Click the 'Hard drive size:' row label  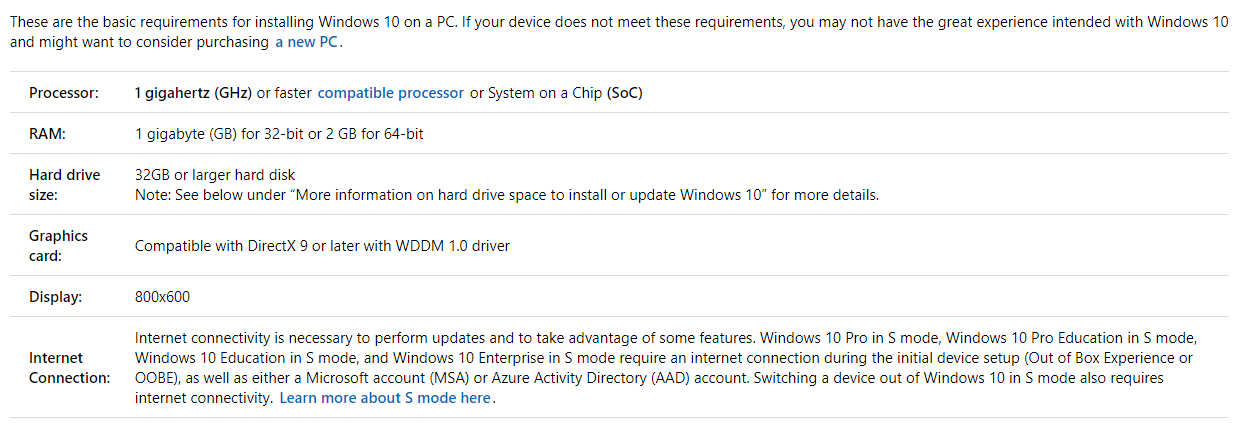(64, 185)
